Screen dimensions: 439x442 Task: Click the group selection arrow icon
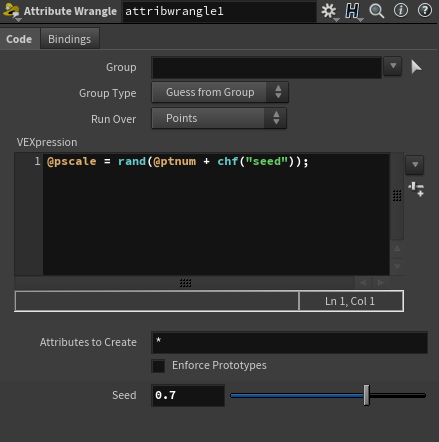point(416,67)
